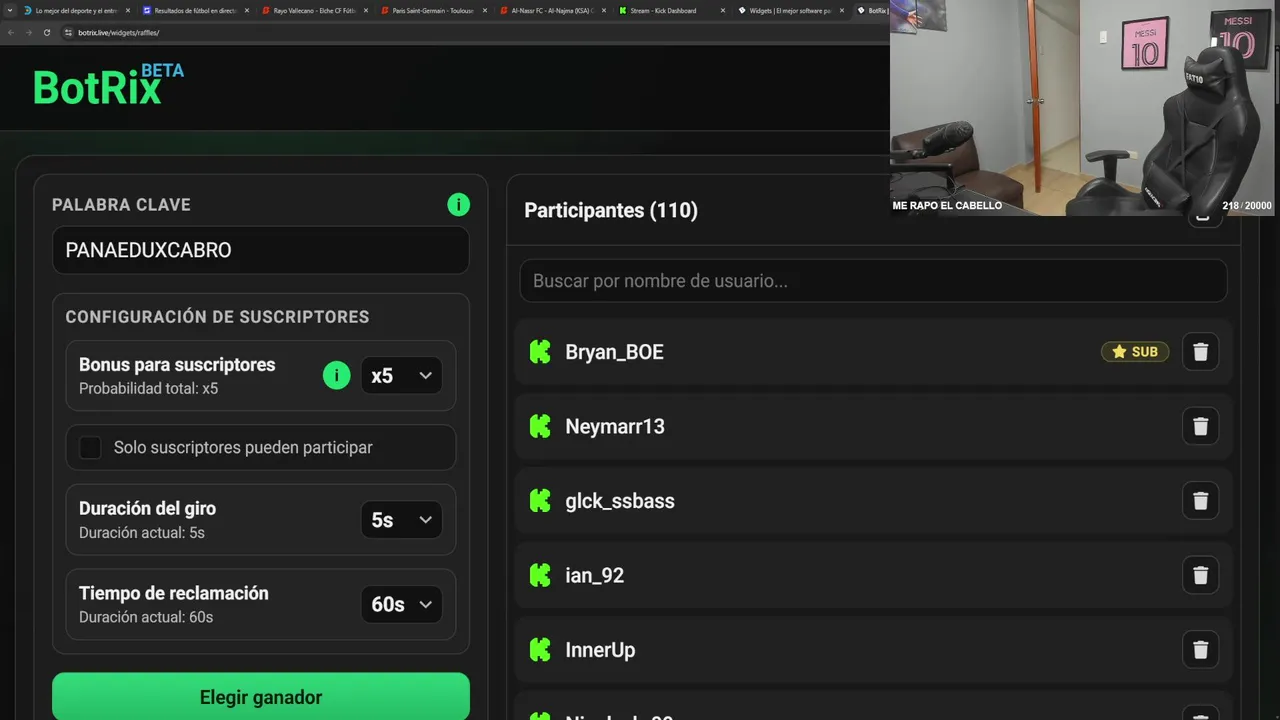The image size is (1280, 720).
Task: Click the Duración actual: 5s text
Action: (142, 533)
